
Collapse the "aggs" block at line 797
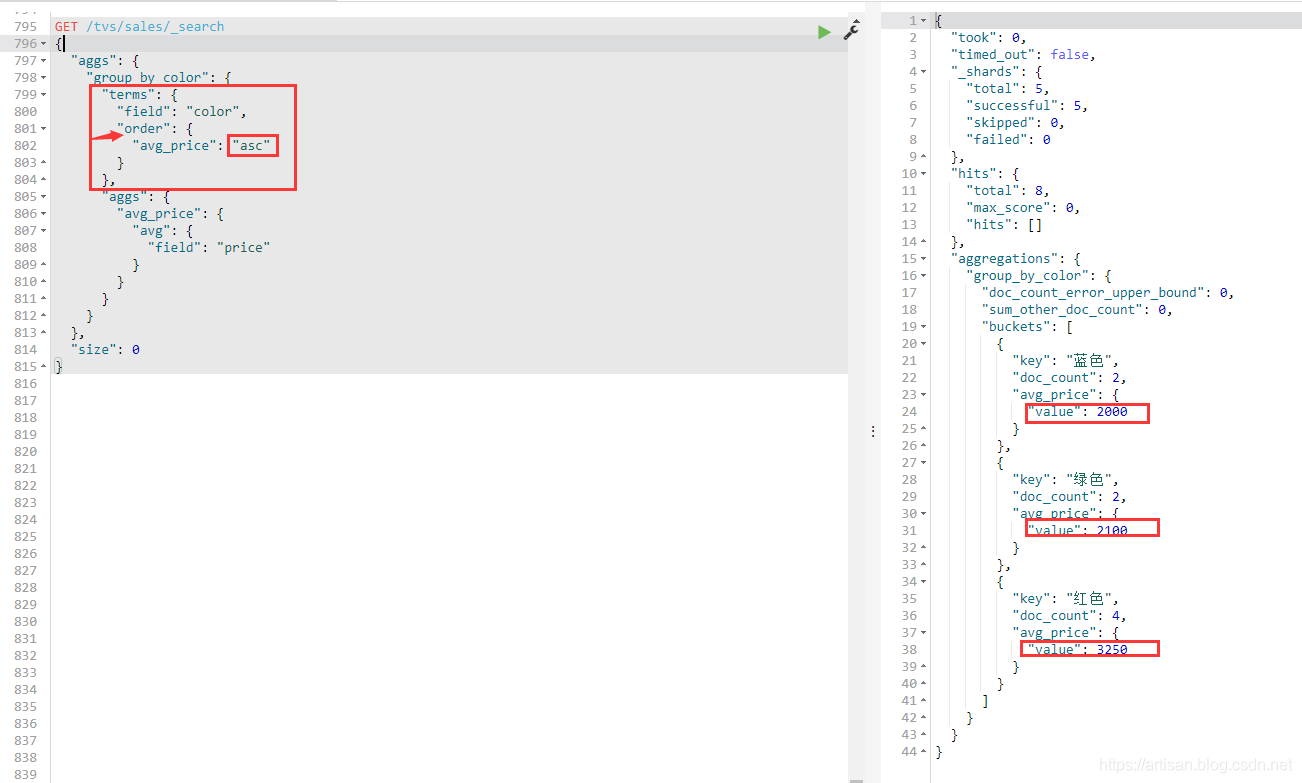click(44, 61)
